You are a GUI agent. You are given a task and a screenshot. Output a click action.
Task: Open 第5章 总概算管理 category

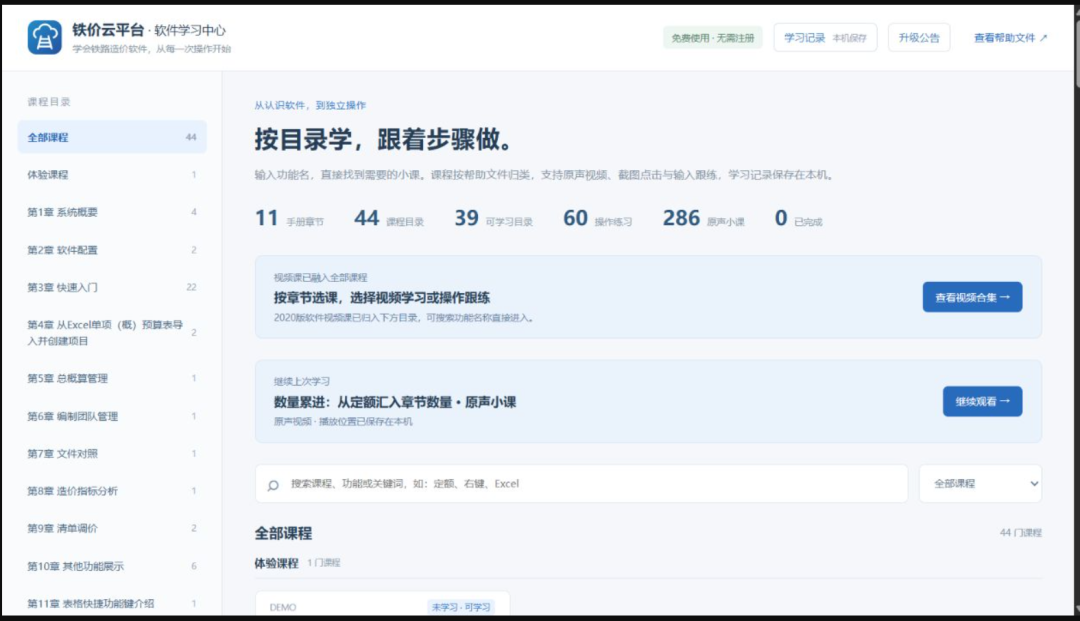(112, 378)
